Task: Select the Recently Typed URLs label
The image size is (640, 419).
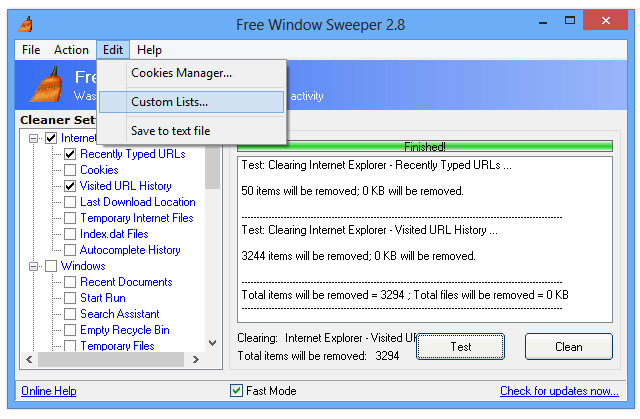Action: tap(133, 154)
